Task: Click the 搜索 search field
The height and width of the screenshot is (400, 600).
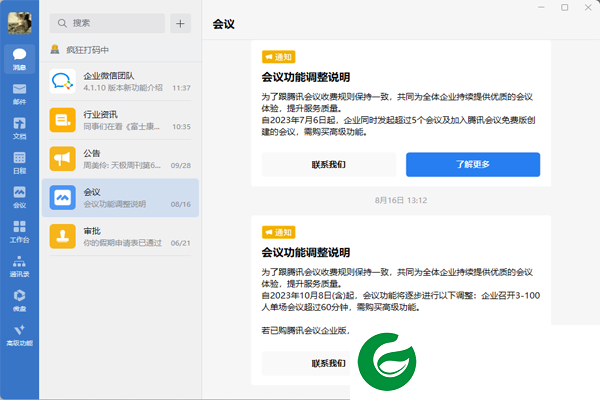Action: (x=107, y=23)
